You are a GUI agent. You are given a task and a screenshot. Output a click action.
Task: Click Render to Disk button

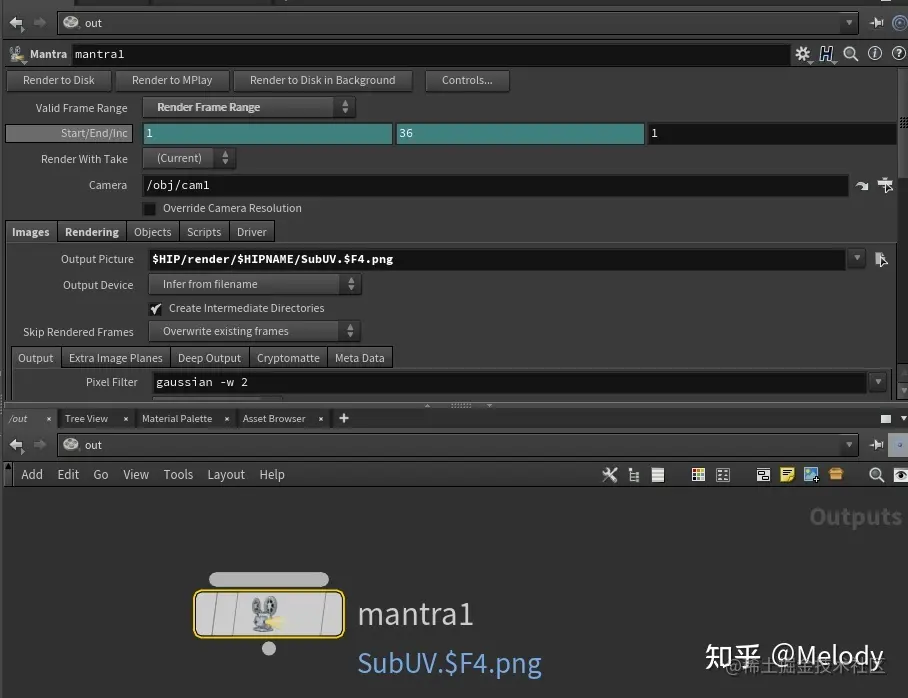point(58,81)
